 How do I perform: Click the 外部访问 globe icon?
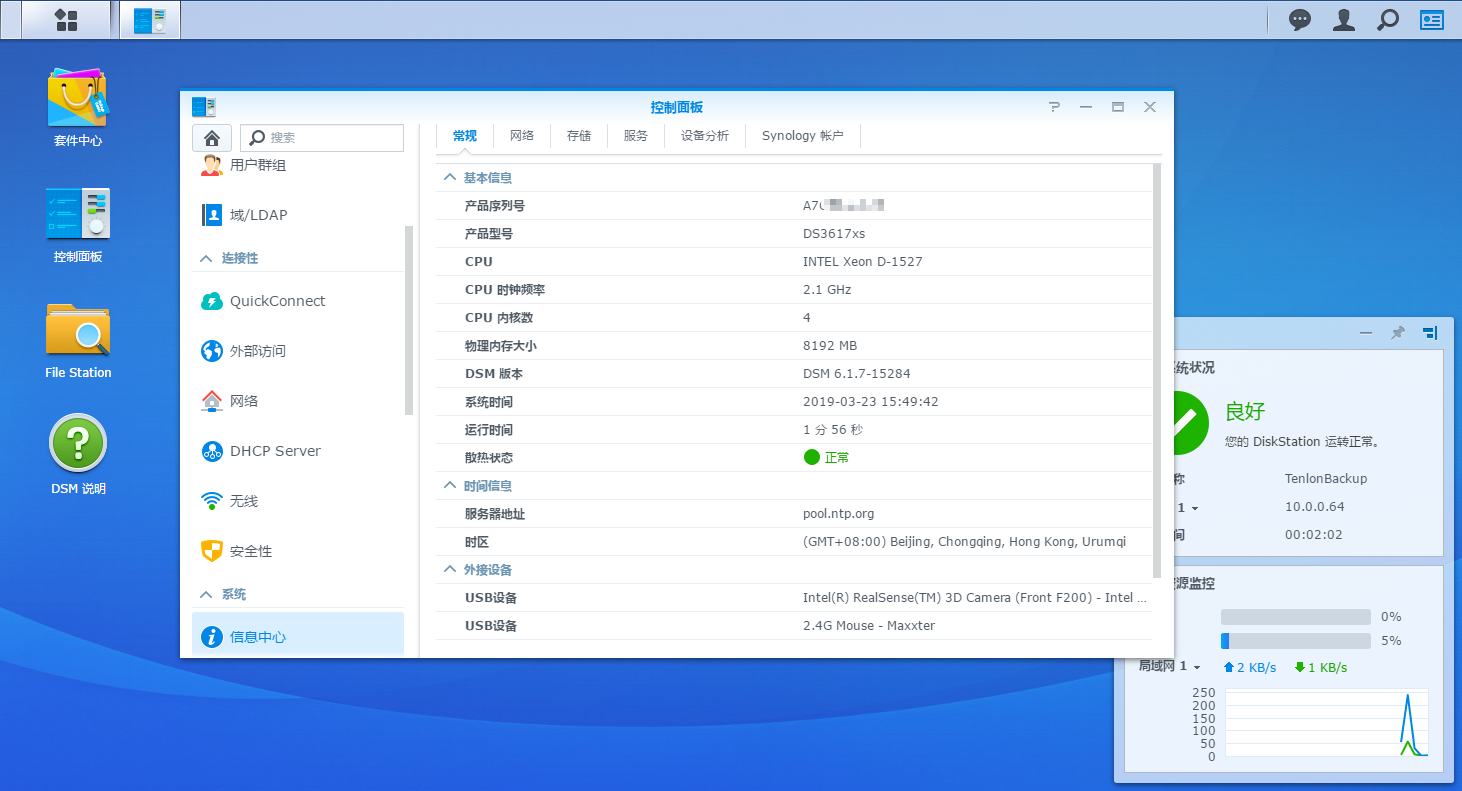pyautogui.click(x=212, y=351)
